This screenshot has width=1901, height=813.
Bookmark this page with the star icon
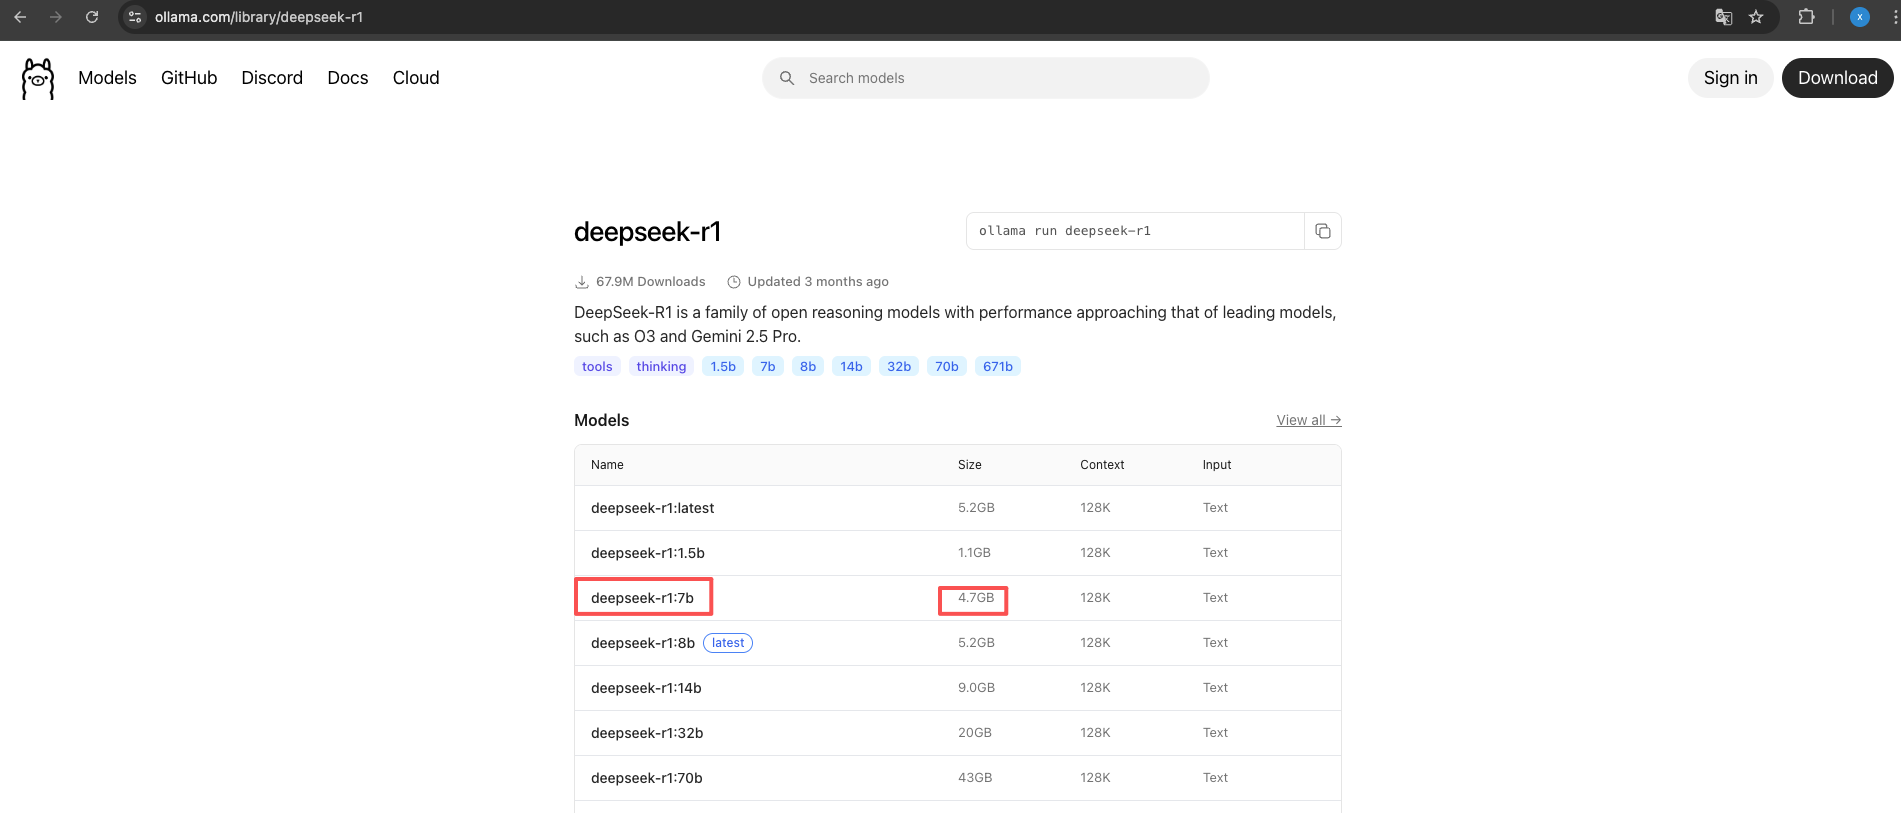pos(1756,17)
